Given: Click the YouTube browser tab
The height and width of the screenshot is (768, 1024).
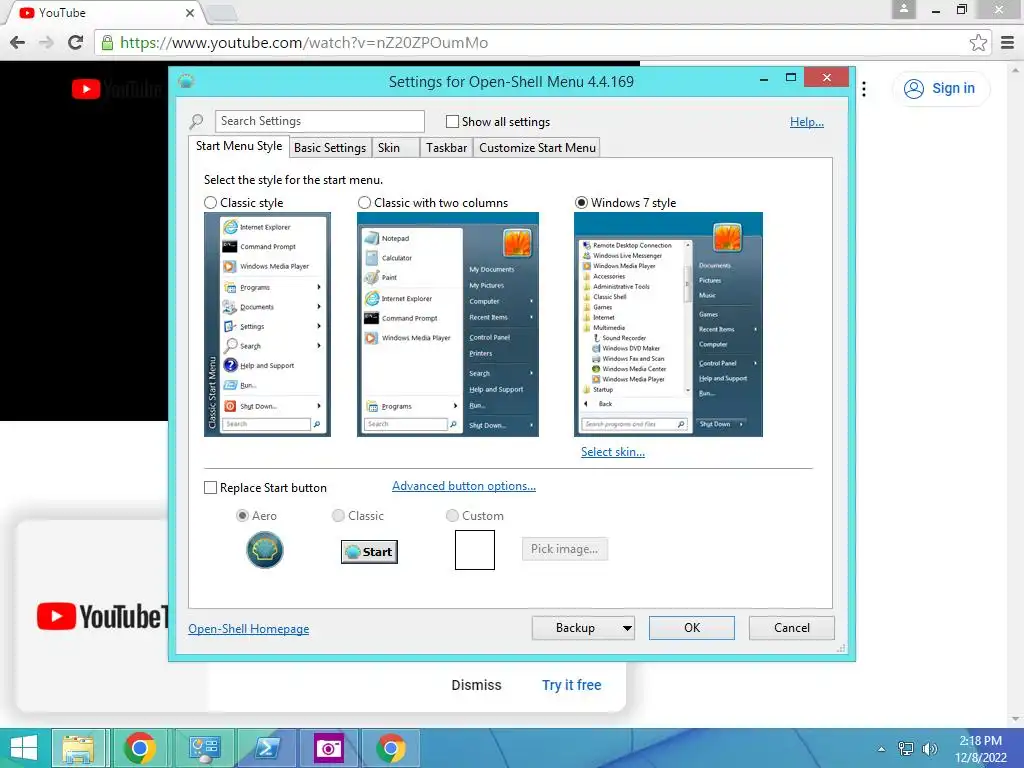Looking at the screenshot, I should (104, 13).
